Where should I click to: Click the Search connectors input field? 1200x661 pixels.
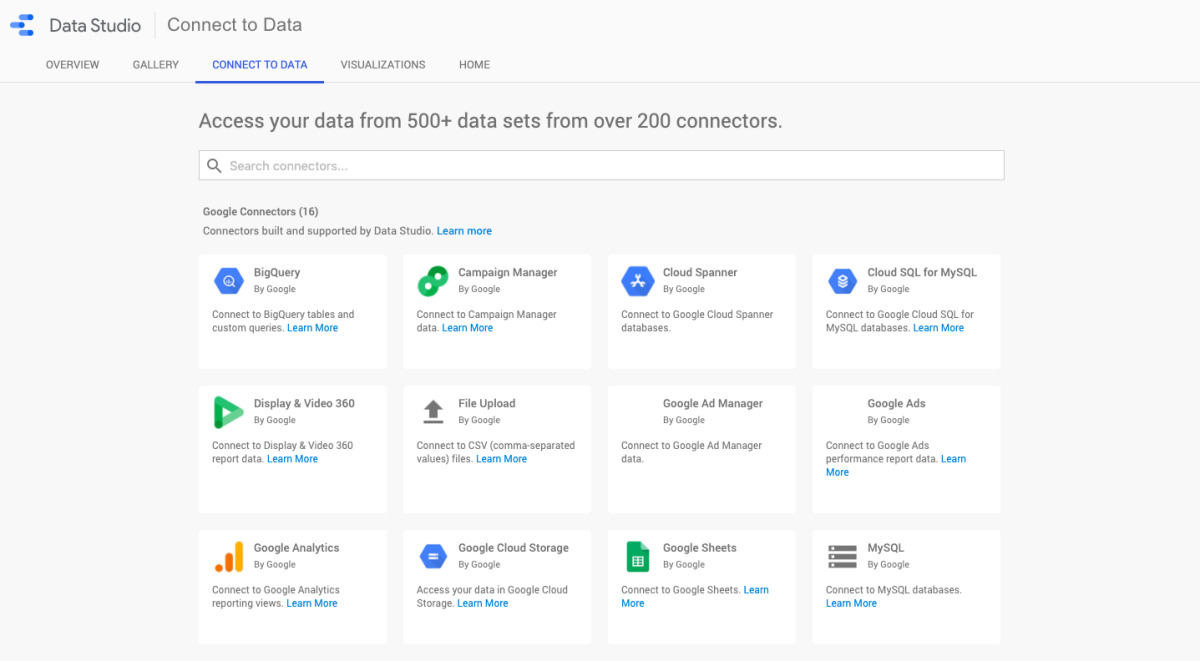[x=601, y=166]
